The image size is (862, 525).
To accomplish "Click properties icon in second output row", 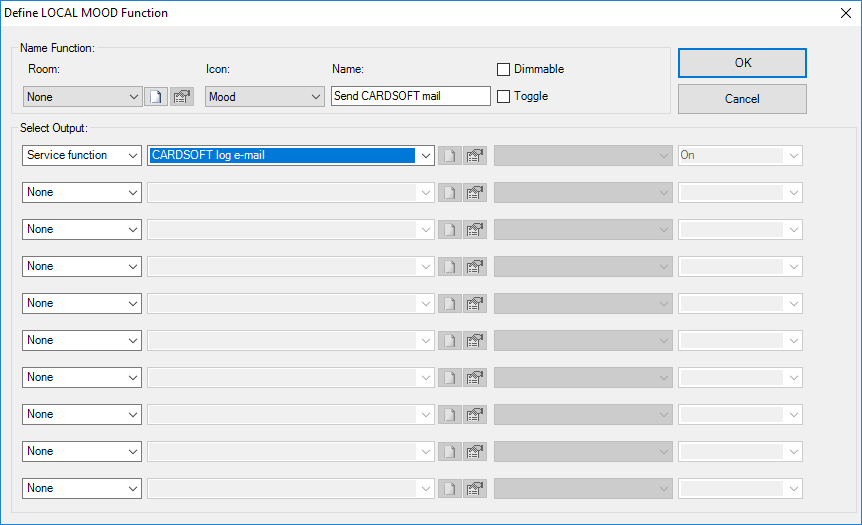I will [475, 193].
